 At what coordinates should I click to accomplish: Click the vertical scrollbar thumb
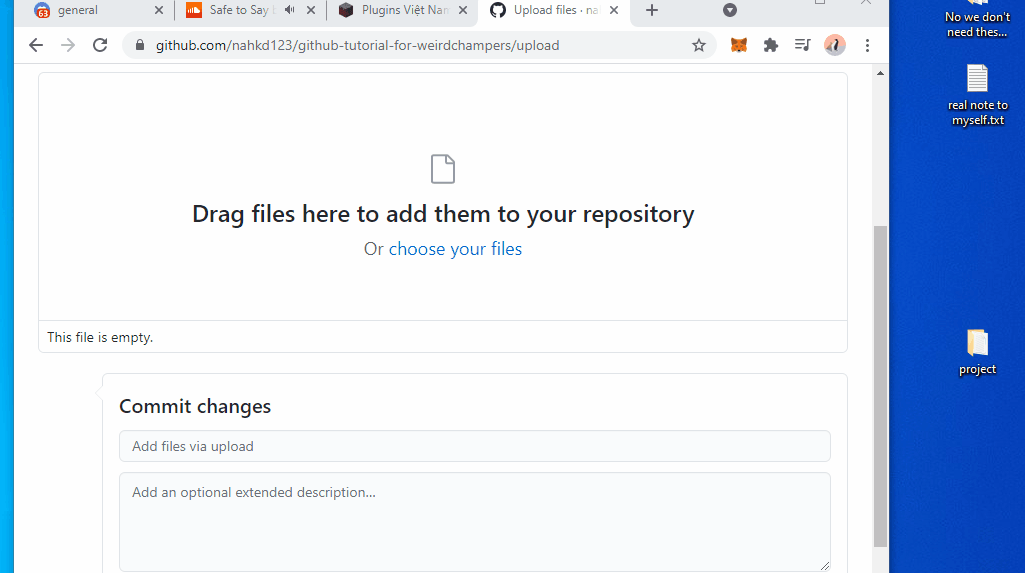tap(881, 386)
